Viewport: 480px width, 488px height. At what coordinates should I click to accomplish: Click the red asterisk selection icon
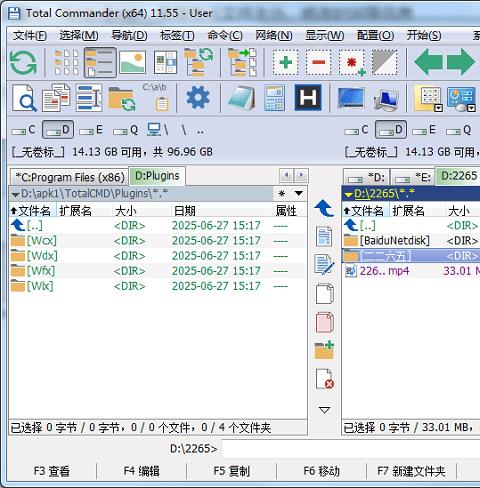click(352, 62)
